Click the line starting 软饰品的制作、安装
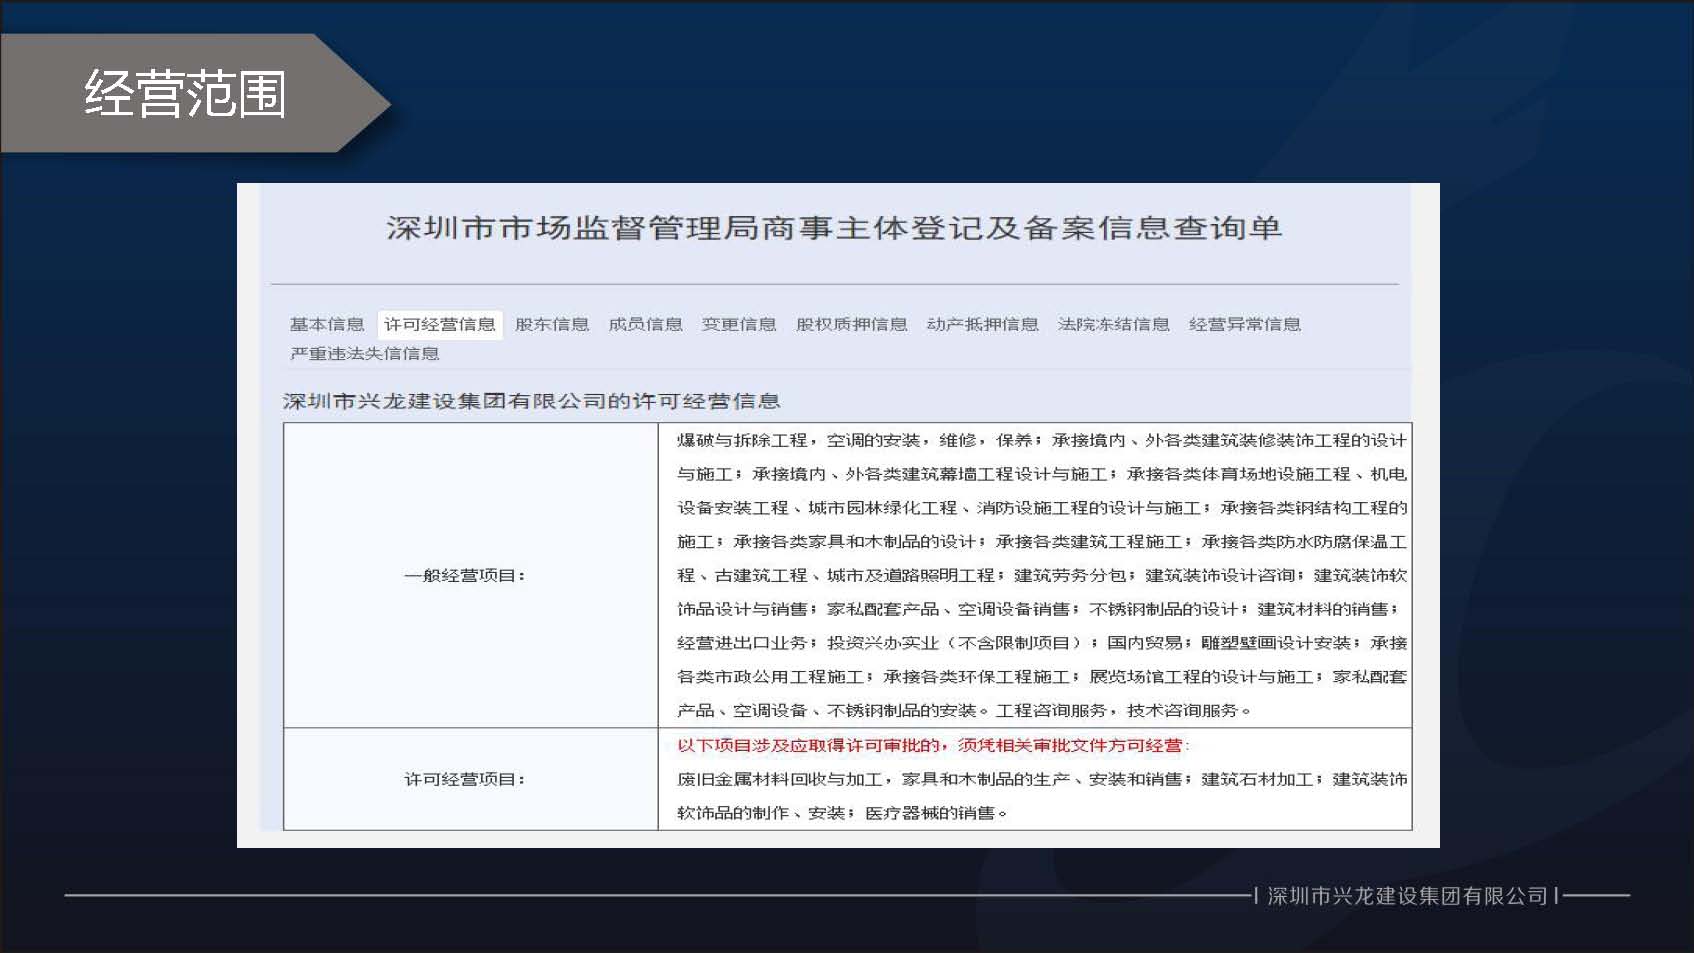This screenshot has width=1694, height=953. (841, 813)
